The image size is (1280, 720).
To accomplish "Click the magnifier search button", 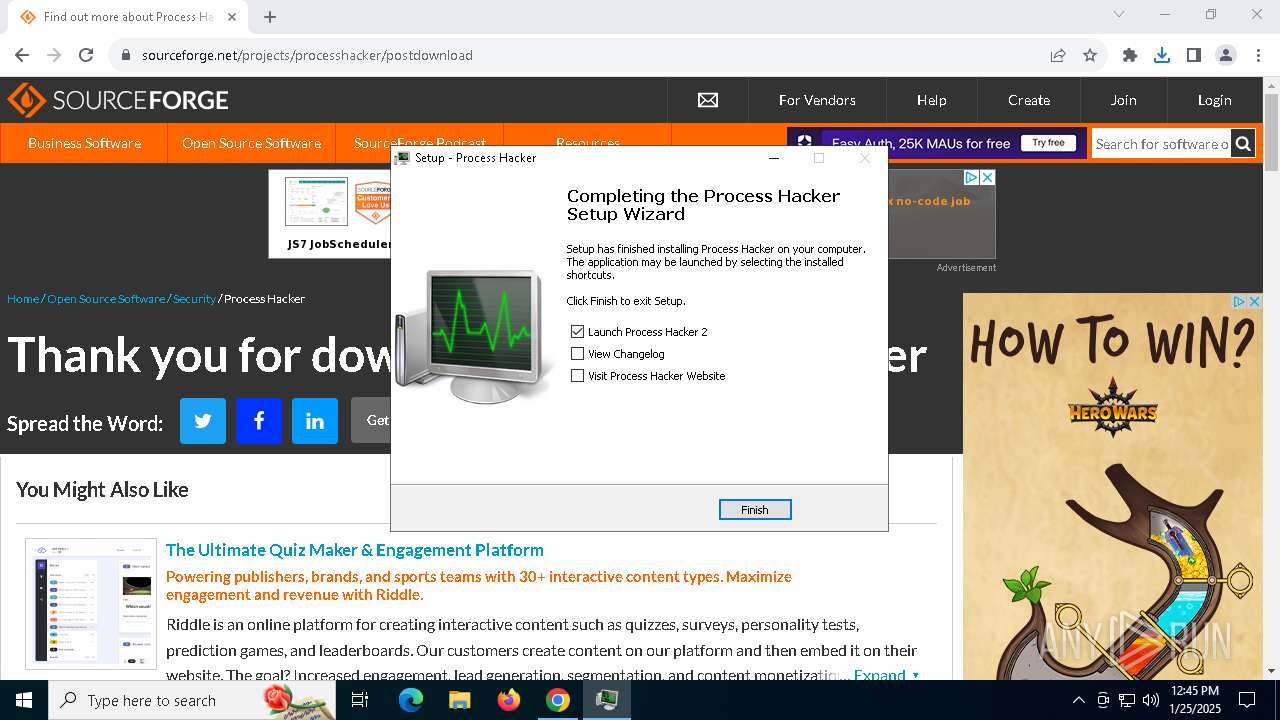I will coord(1243,144).
